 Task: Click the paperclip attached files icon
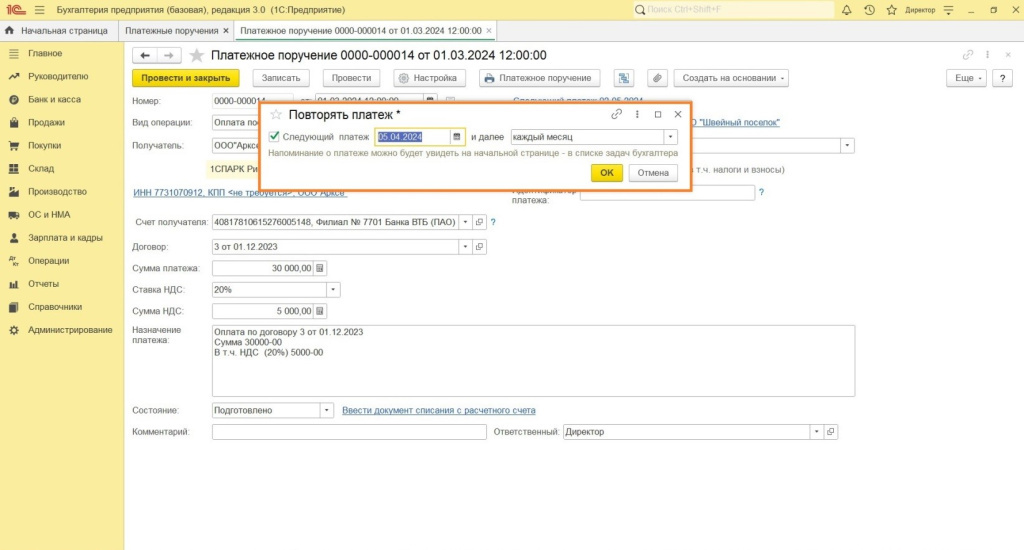[x=657, y=78]
